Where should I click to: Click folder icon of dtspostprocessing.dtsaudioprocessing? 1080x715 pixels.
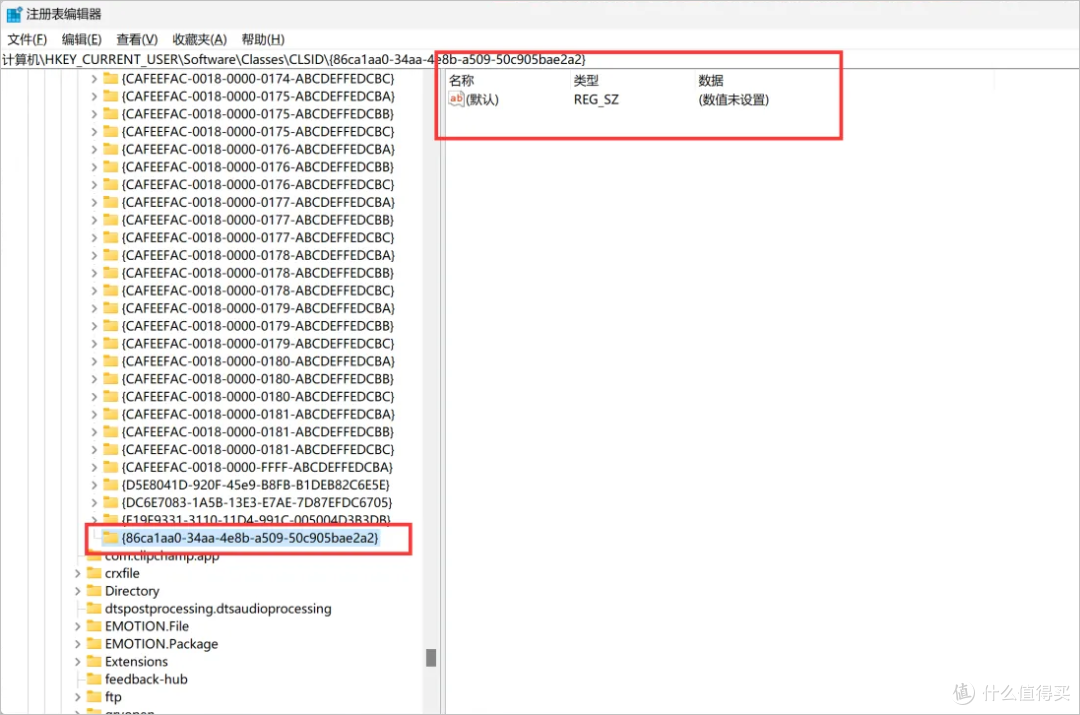pos(94,608)
